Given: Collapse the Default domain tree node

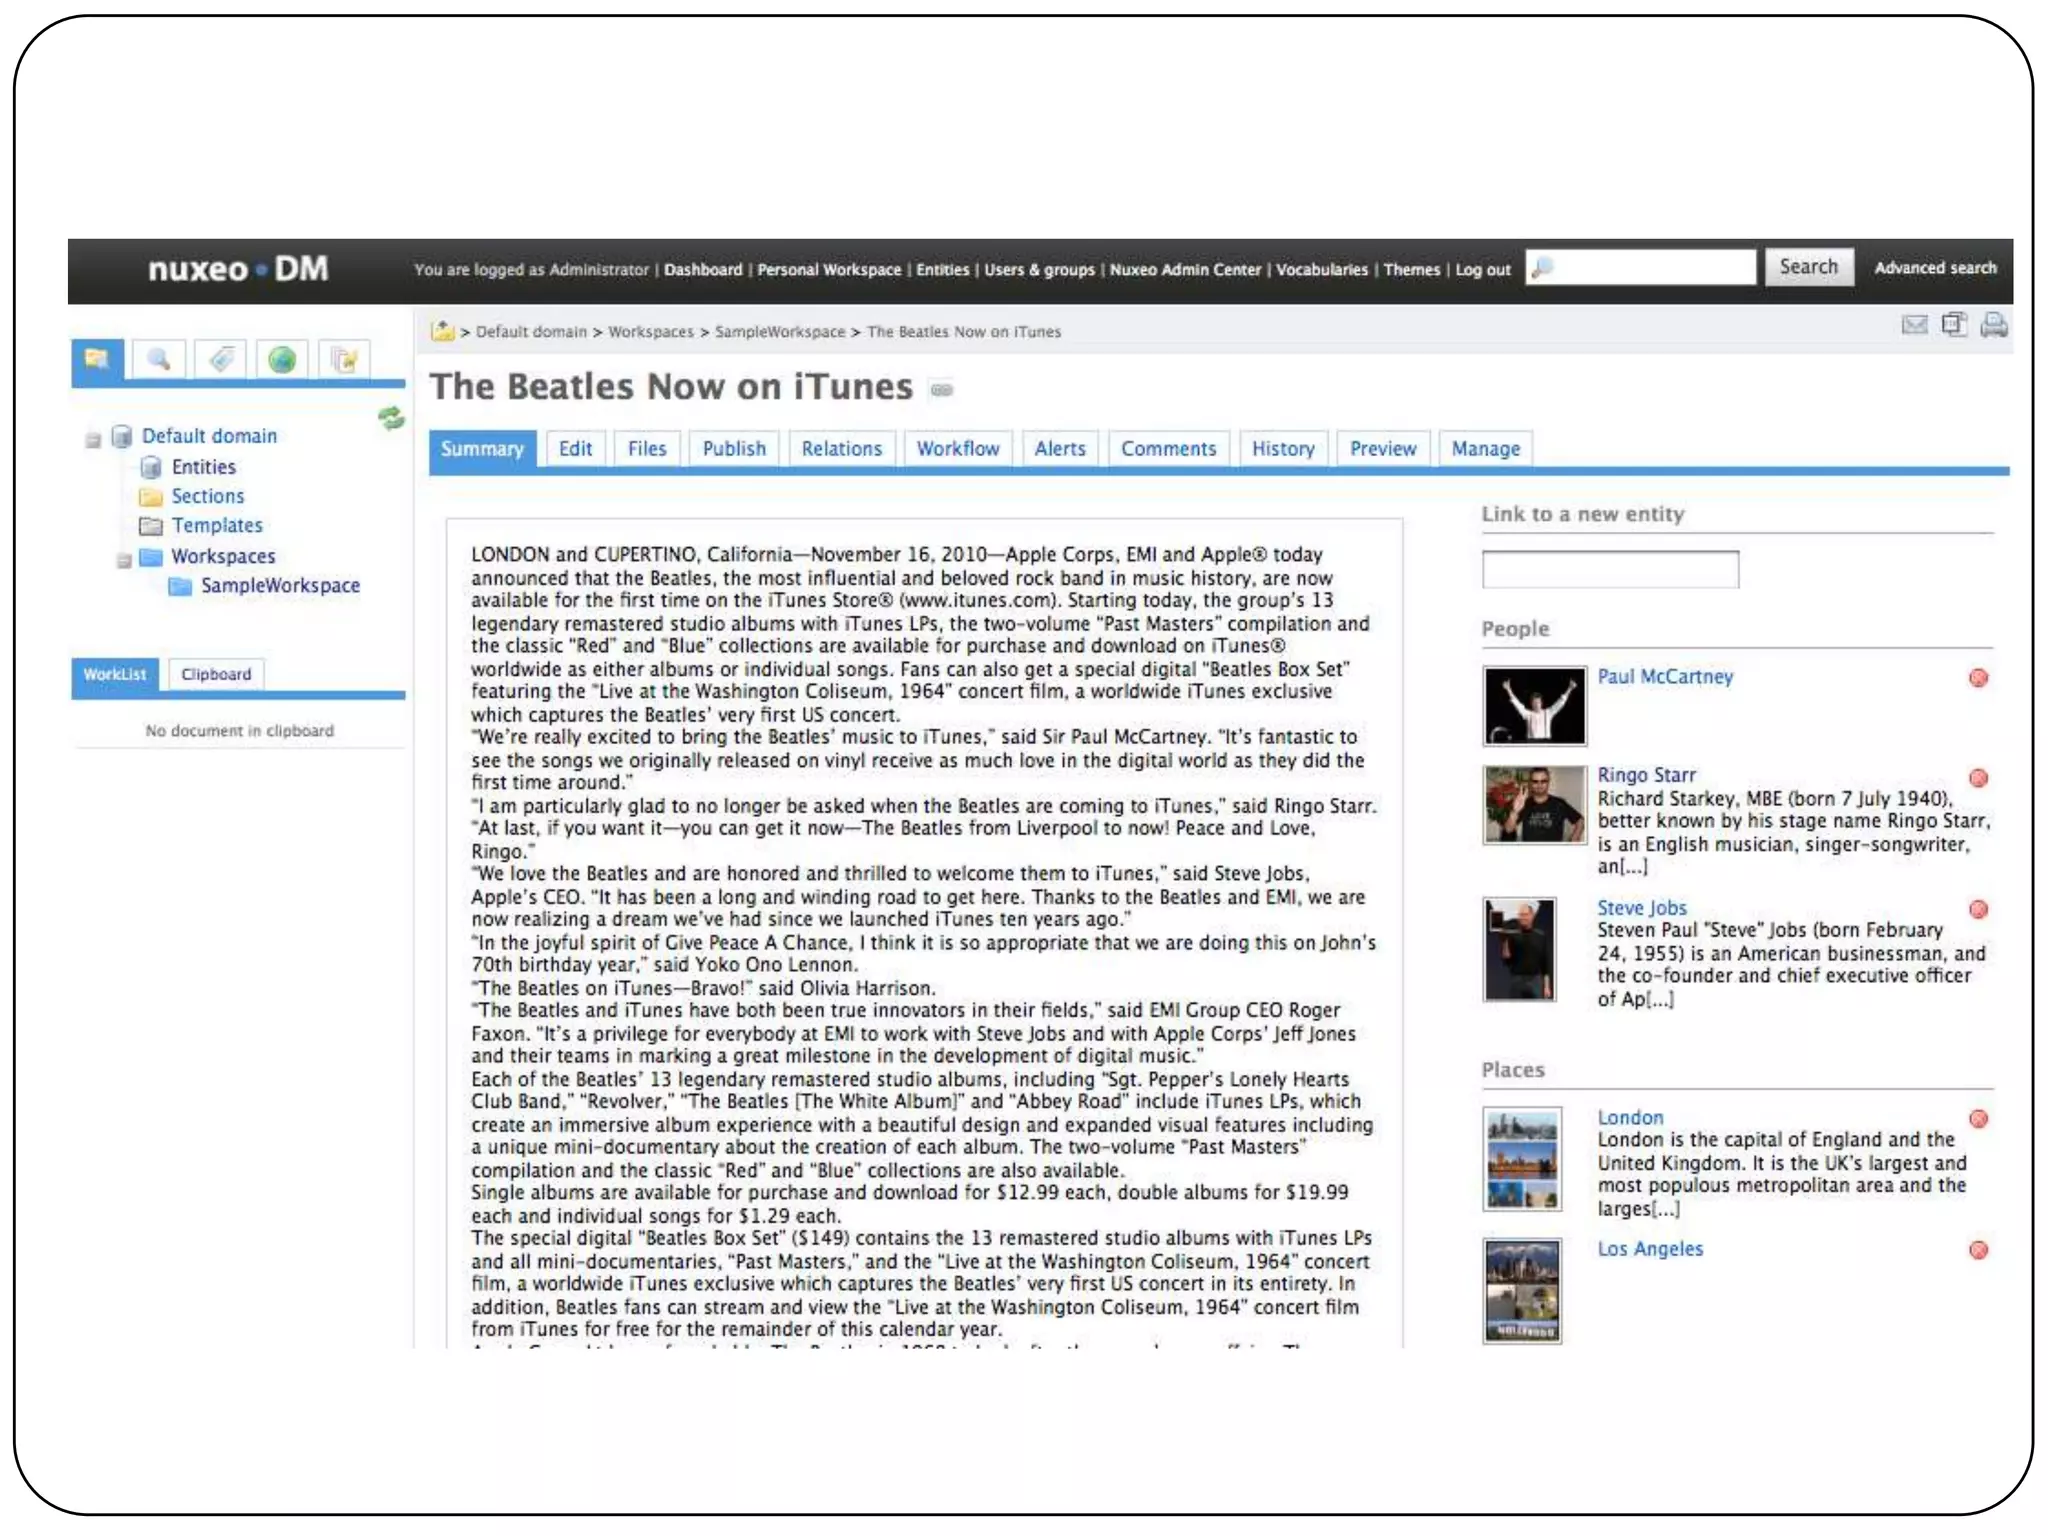Looking at the screenshot, I should [93, 439].
